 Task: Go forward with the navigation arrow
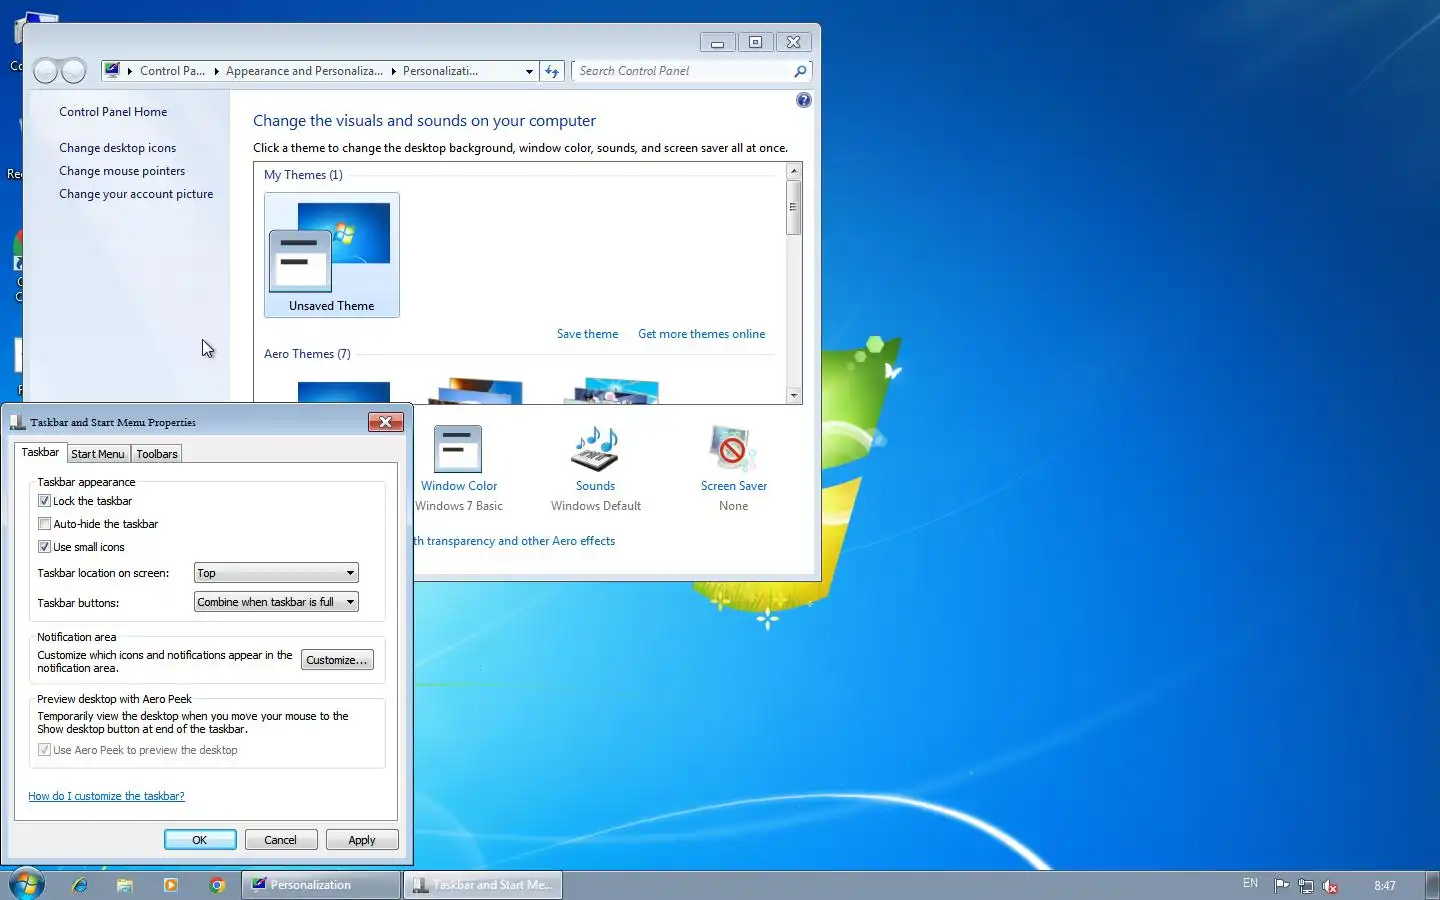click(x=74, y=71)
